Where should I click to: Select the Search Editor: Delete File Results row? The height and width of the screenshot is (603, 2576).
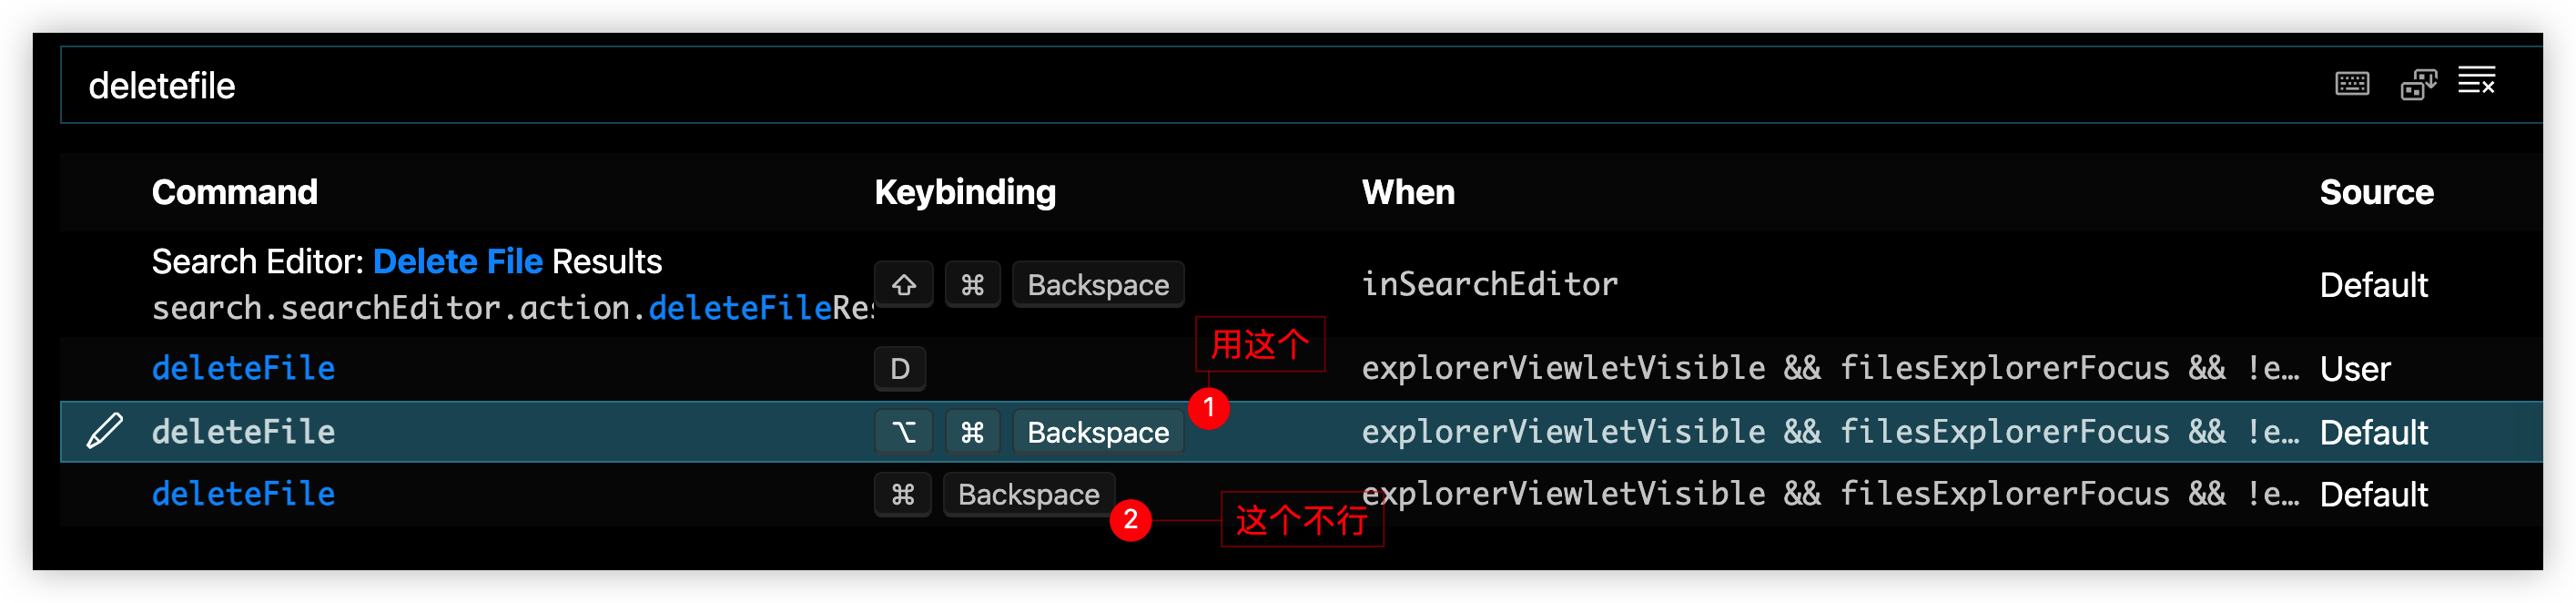click(x=406, y=262)
